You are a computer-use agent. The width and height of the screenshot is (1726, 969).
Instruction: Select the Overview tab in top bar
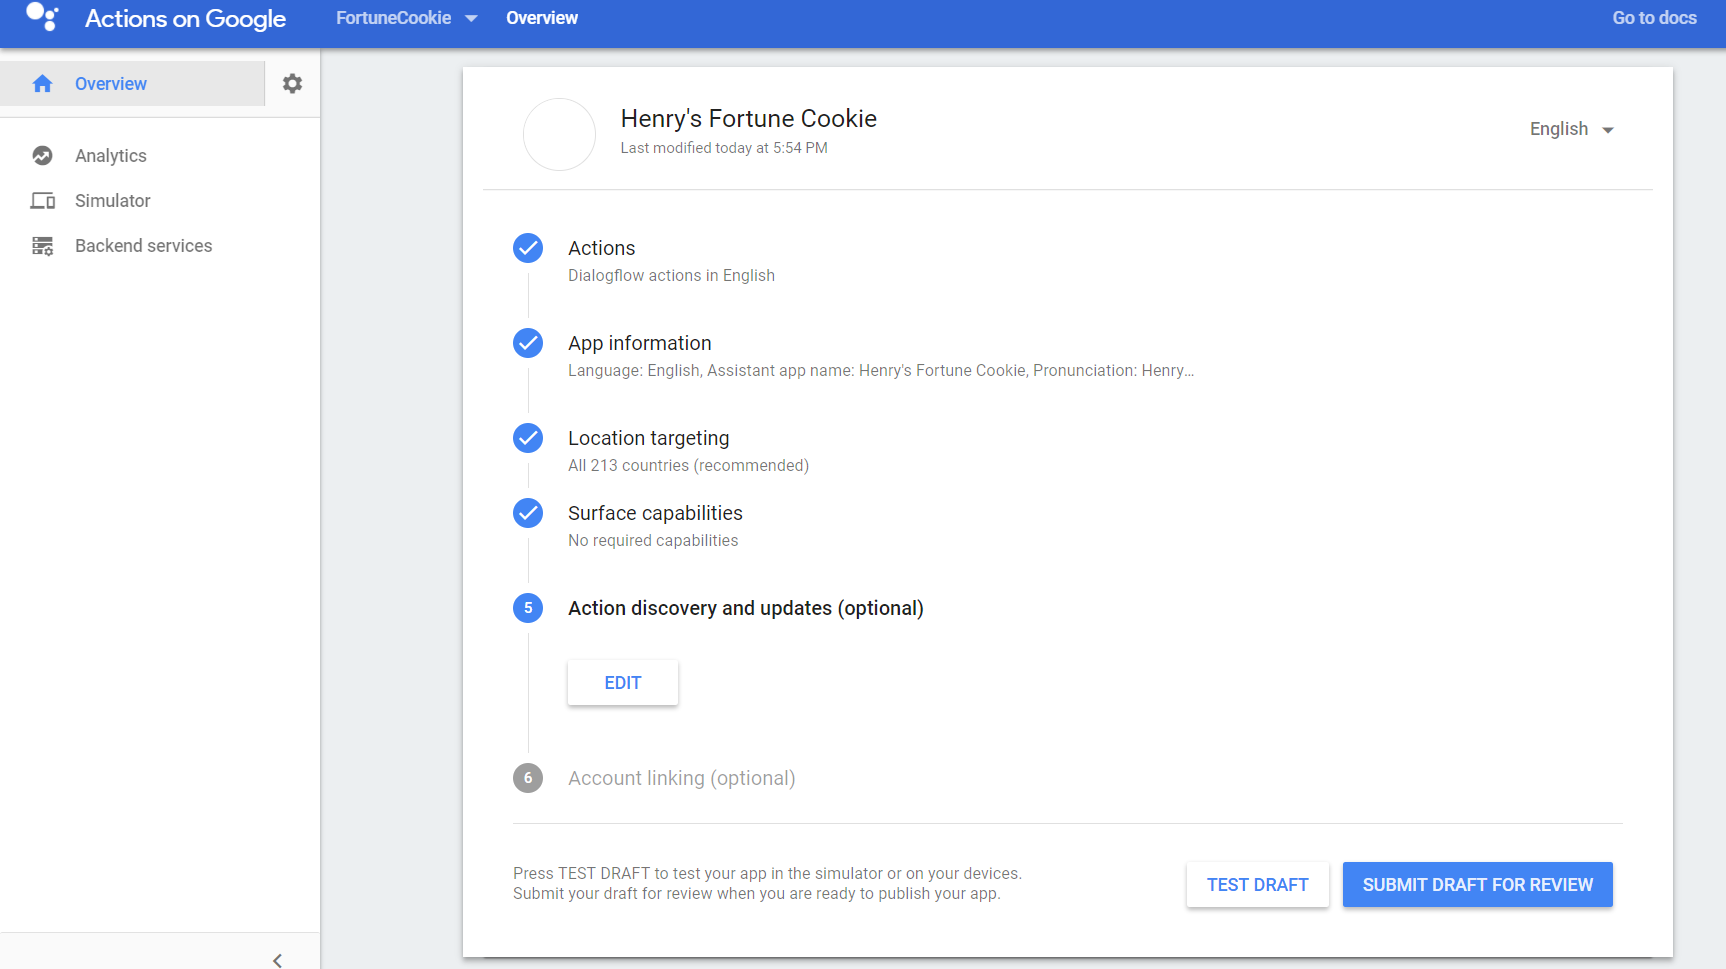pyautogui.click(x=542, y=18)
